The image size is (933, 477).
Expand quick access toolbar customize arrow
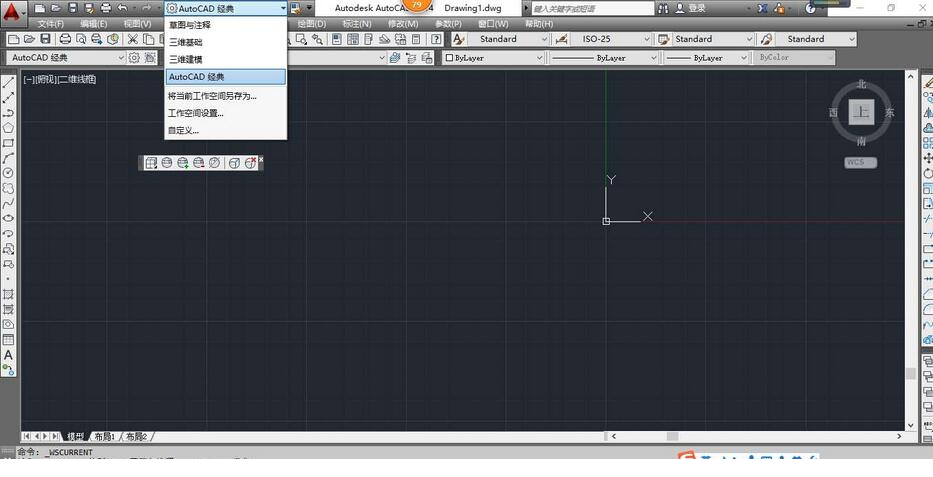pyautogui.click(x=309, y=8)
